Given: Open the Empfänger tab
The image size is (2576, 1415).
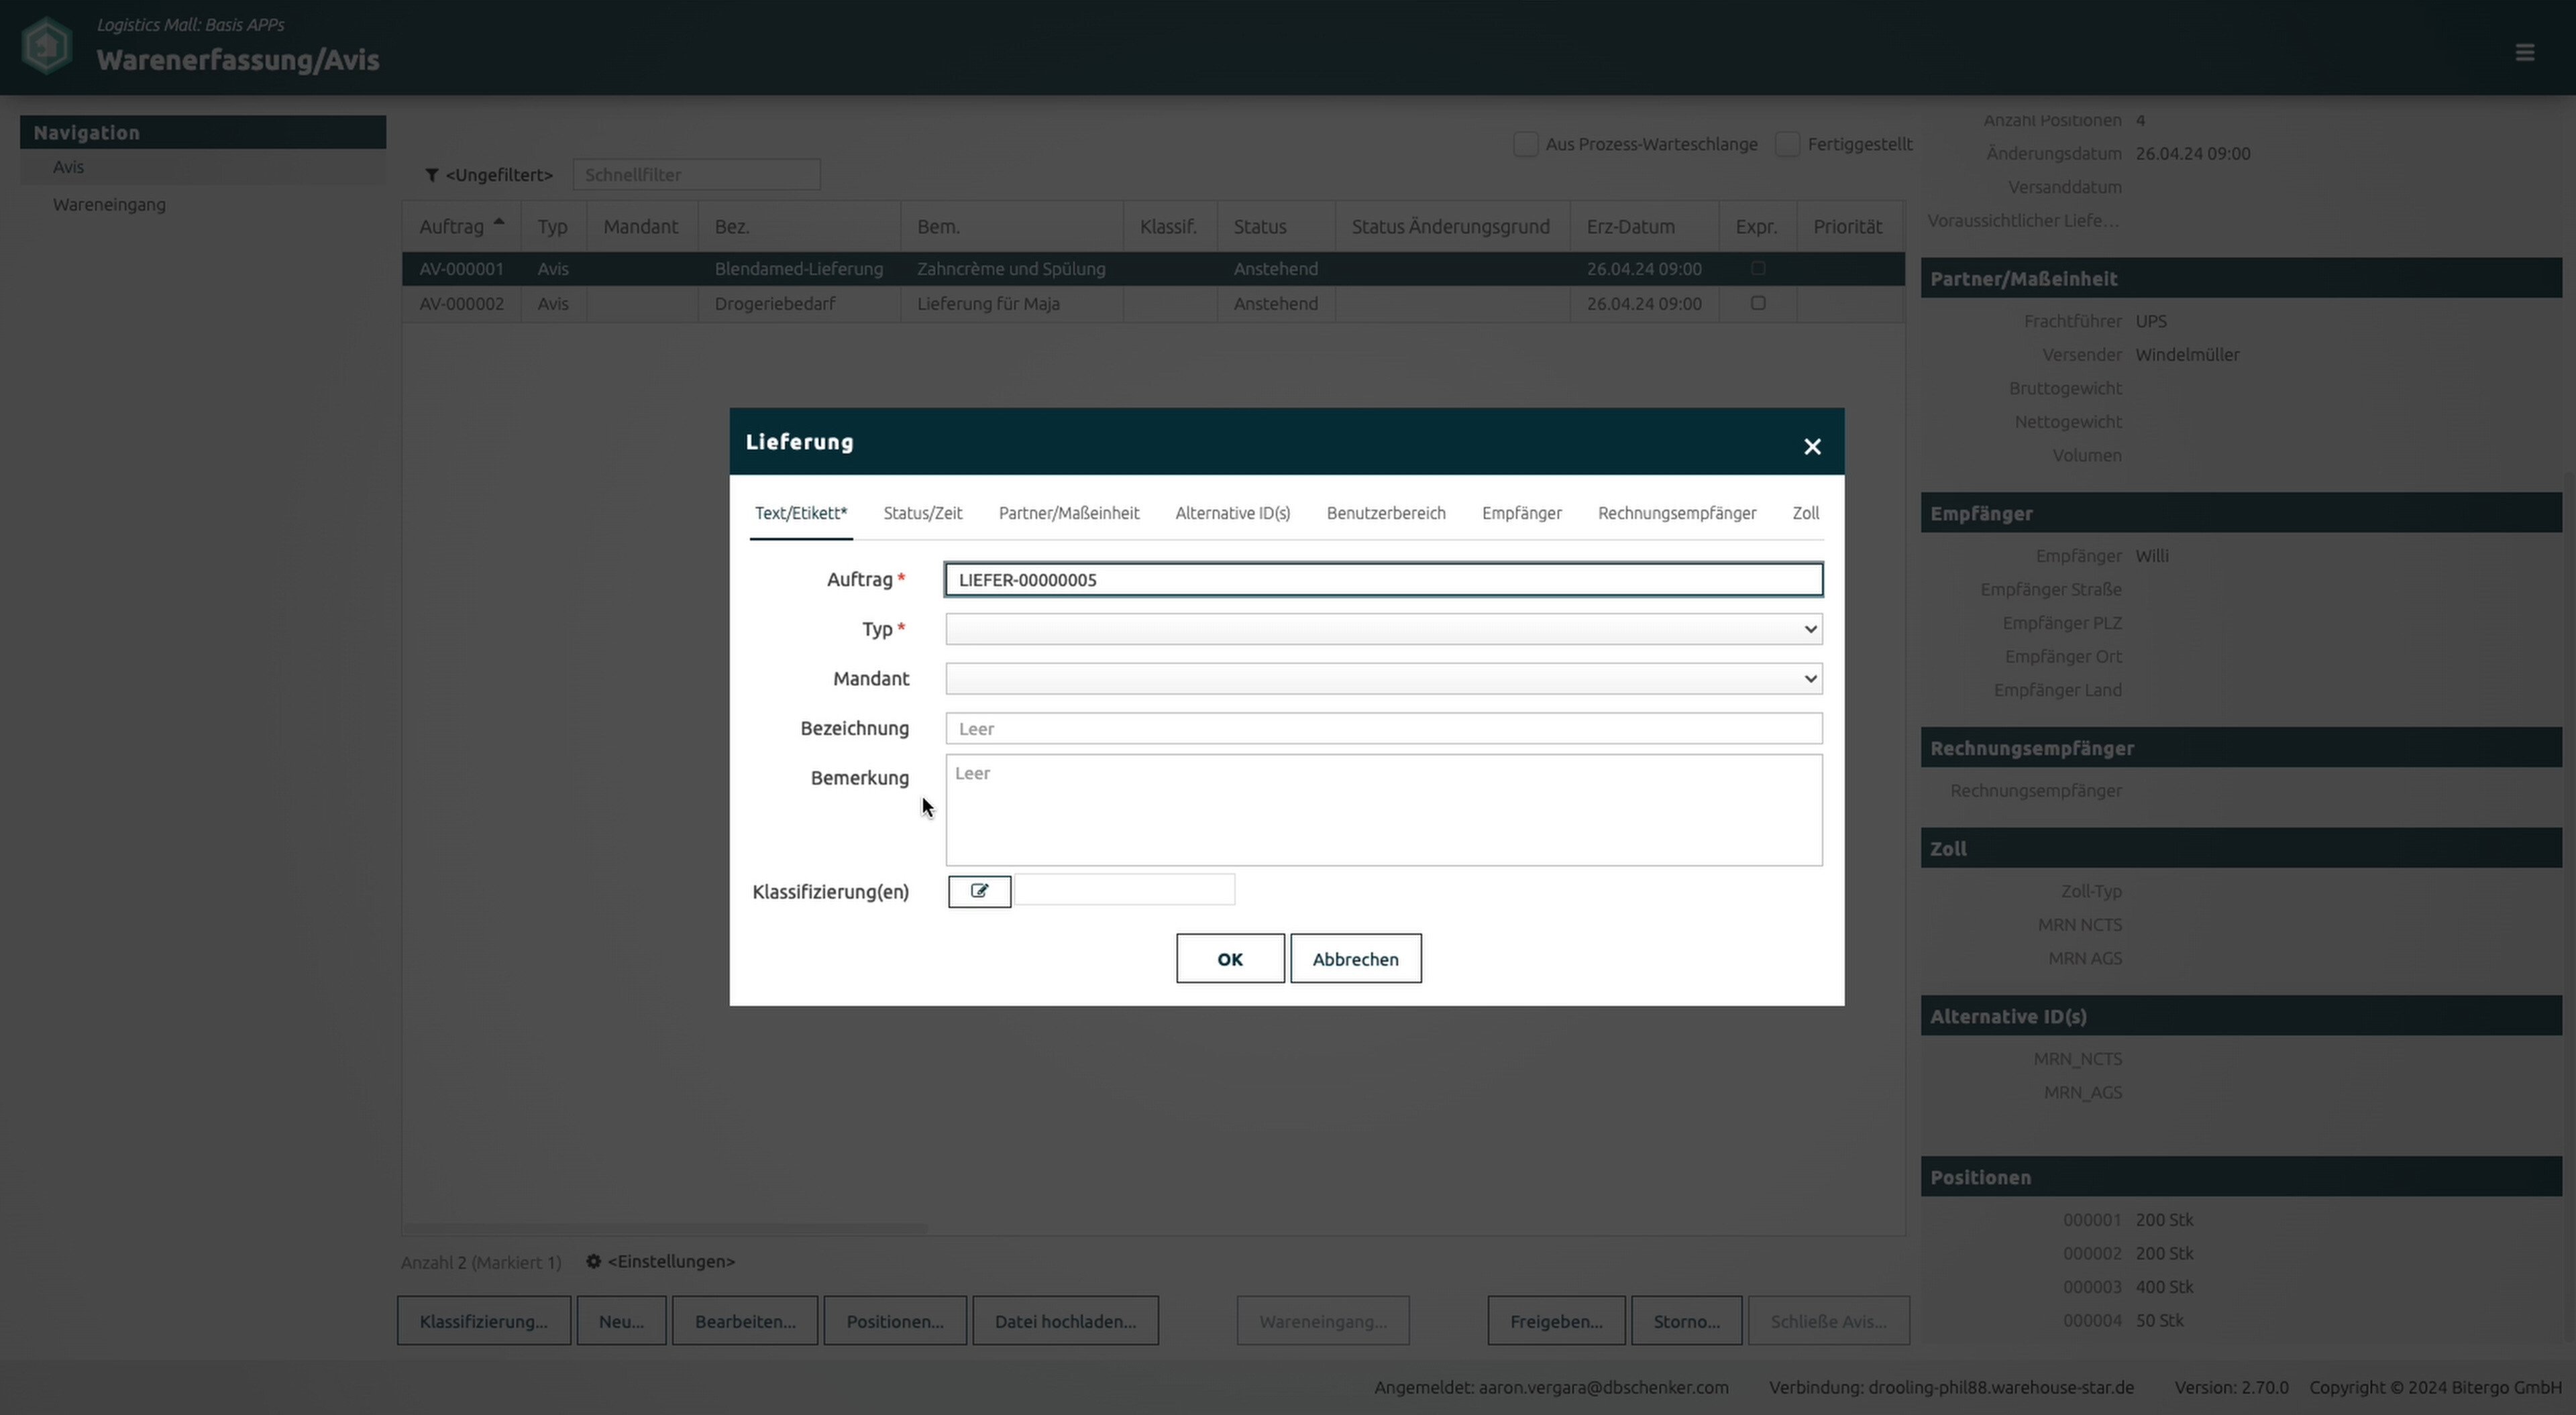Looking at the screenshot, I should pyautogui.click(x=1522, y=513).
